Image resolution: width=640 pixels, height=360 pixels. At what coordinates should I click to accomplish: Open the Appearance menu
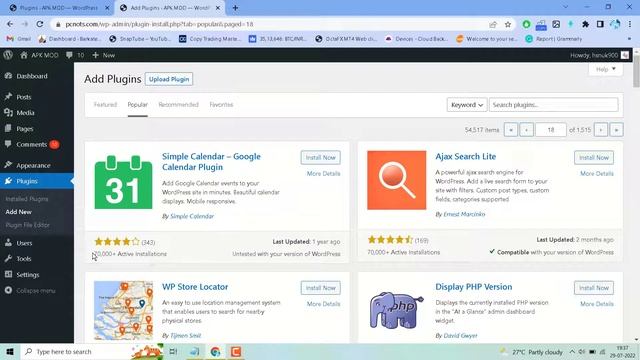[33, 165]
